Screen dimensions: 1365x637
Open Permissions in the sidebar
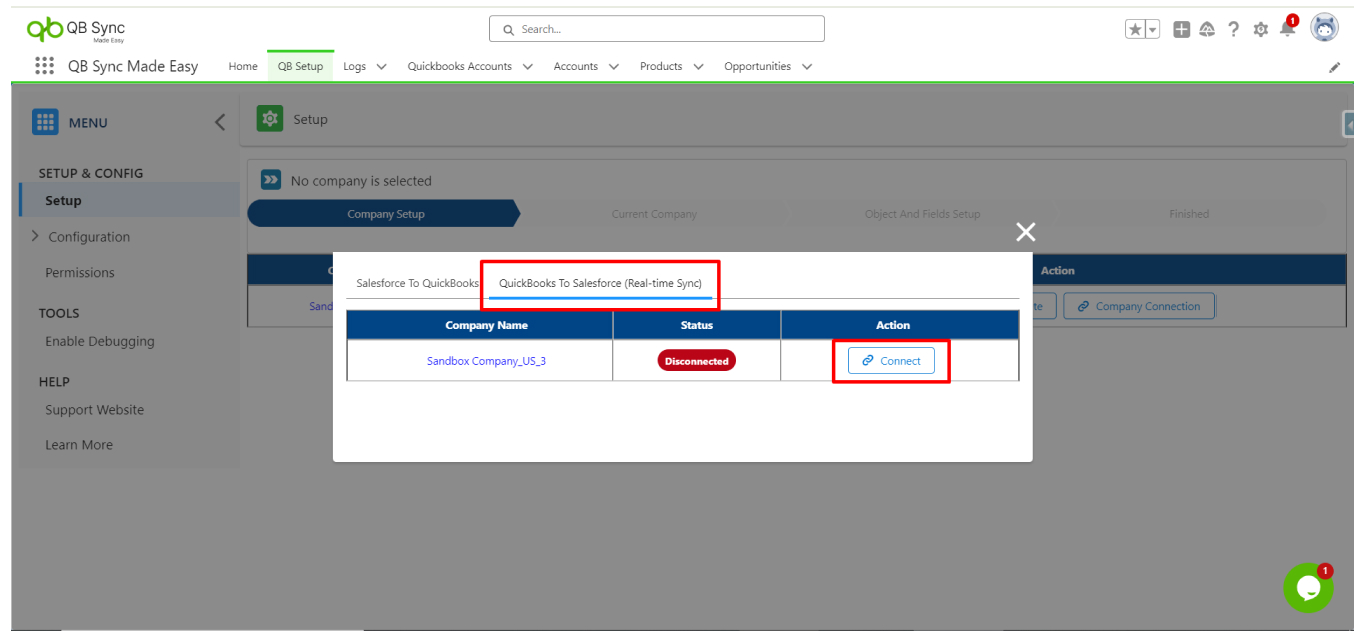point(80,272)
